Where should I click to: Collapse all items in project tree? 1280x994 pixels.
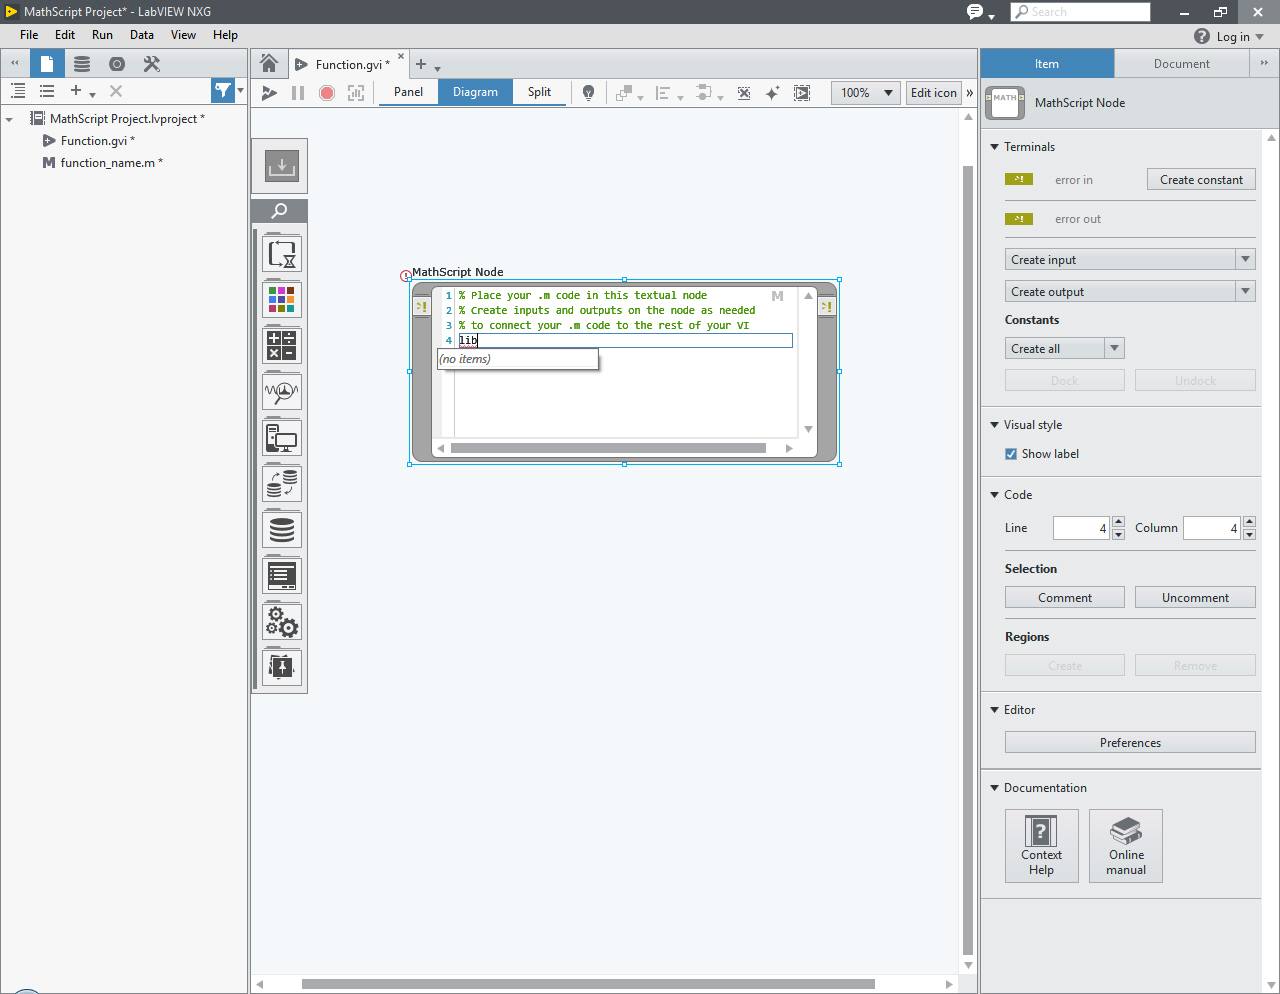[47, 91]
